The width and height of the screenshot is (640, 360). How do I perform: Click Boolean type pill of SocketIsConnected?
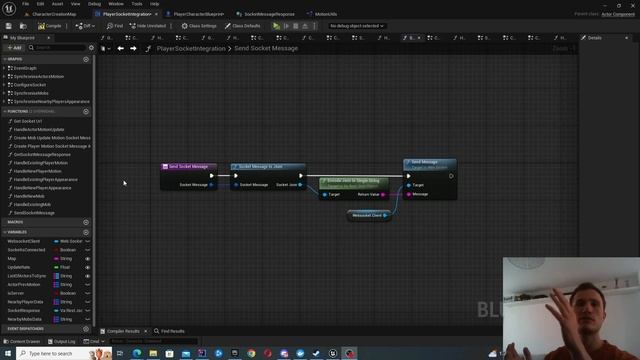point(64,250)
